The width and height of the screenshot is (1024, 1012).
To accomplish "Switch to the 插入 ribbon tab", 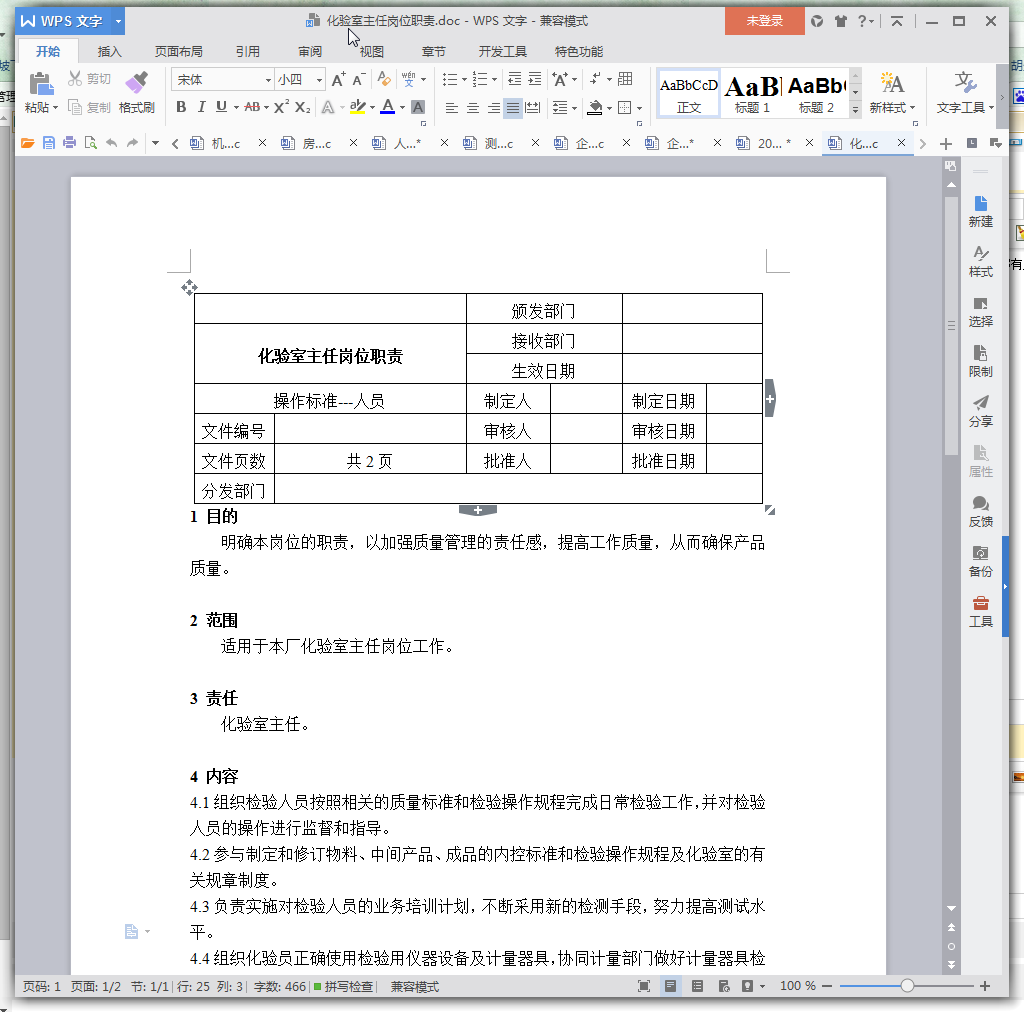I will [109, 52].
